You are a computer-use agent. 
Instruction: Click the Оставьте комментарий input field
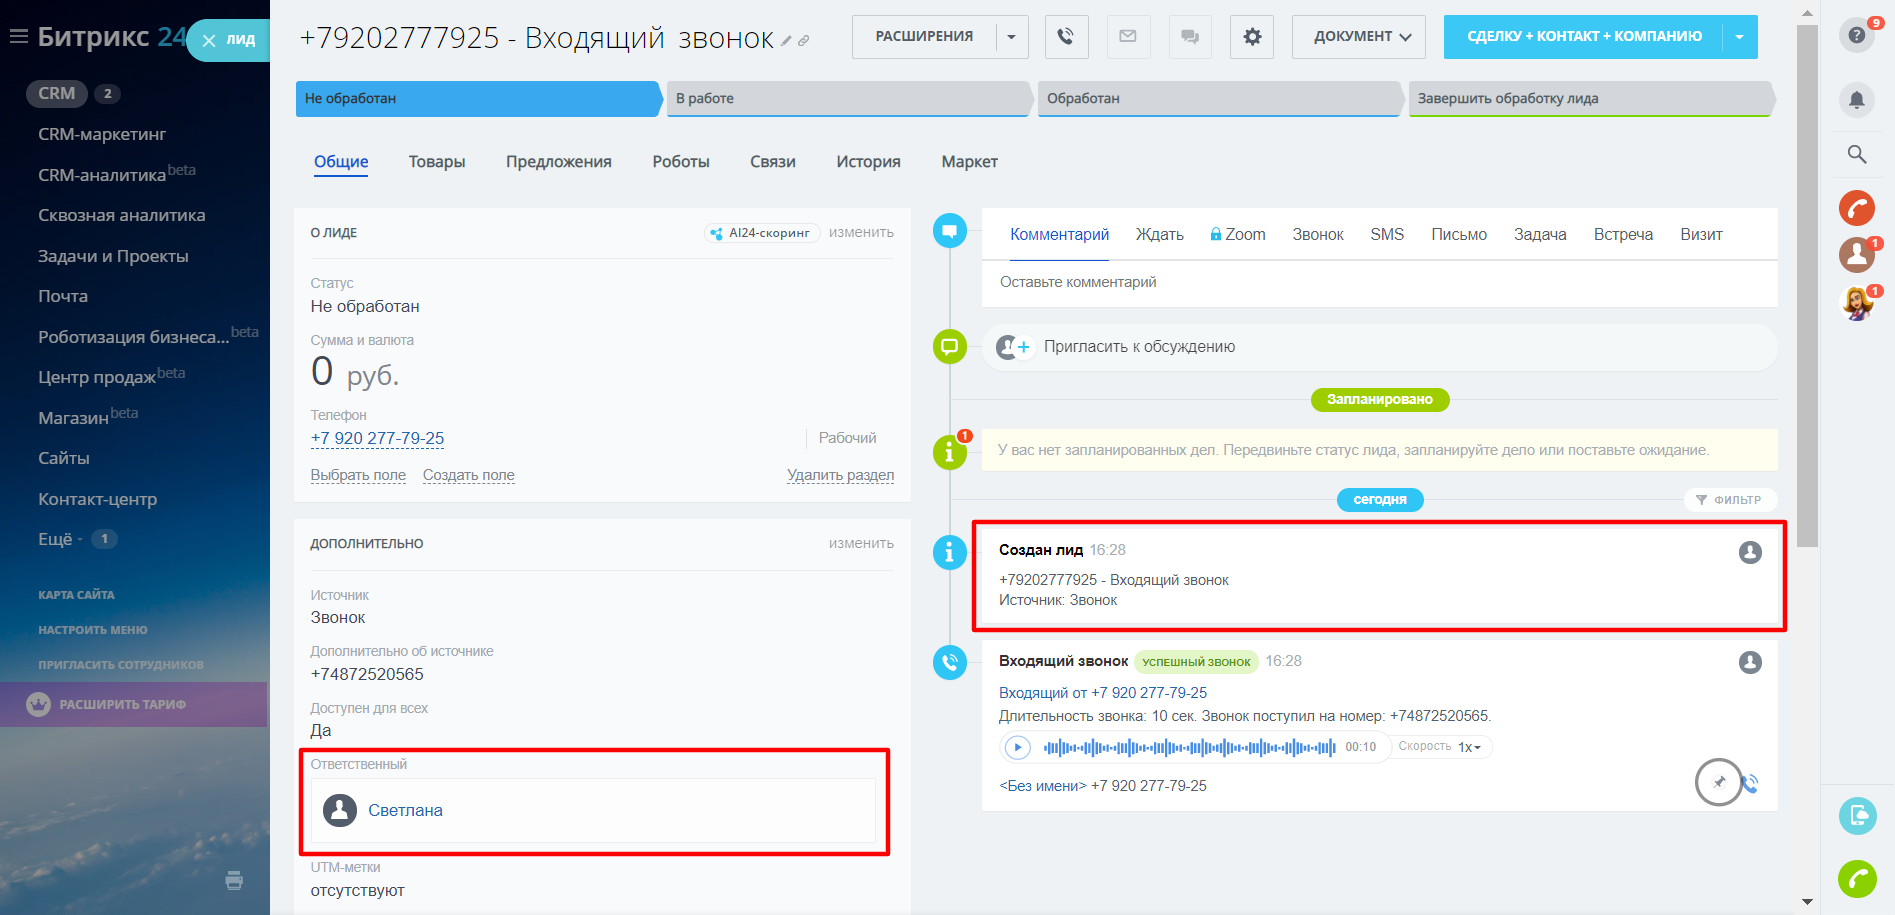point(1380,283)
